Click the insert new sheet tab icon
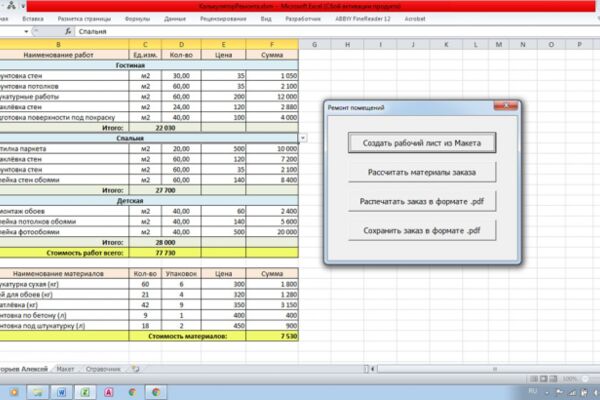This screenshot has height=400, width=600. coord(135,369)
